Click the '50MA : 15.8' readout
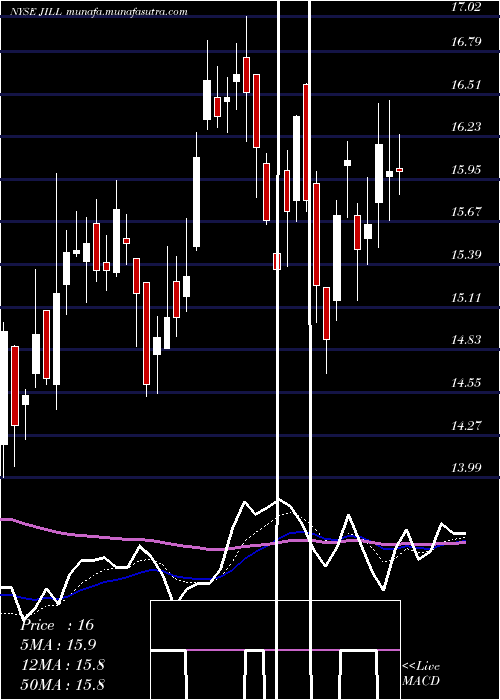Viewport: 500px width, 700px height. click(x=62, y=684)
